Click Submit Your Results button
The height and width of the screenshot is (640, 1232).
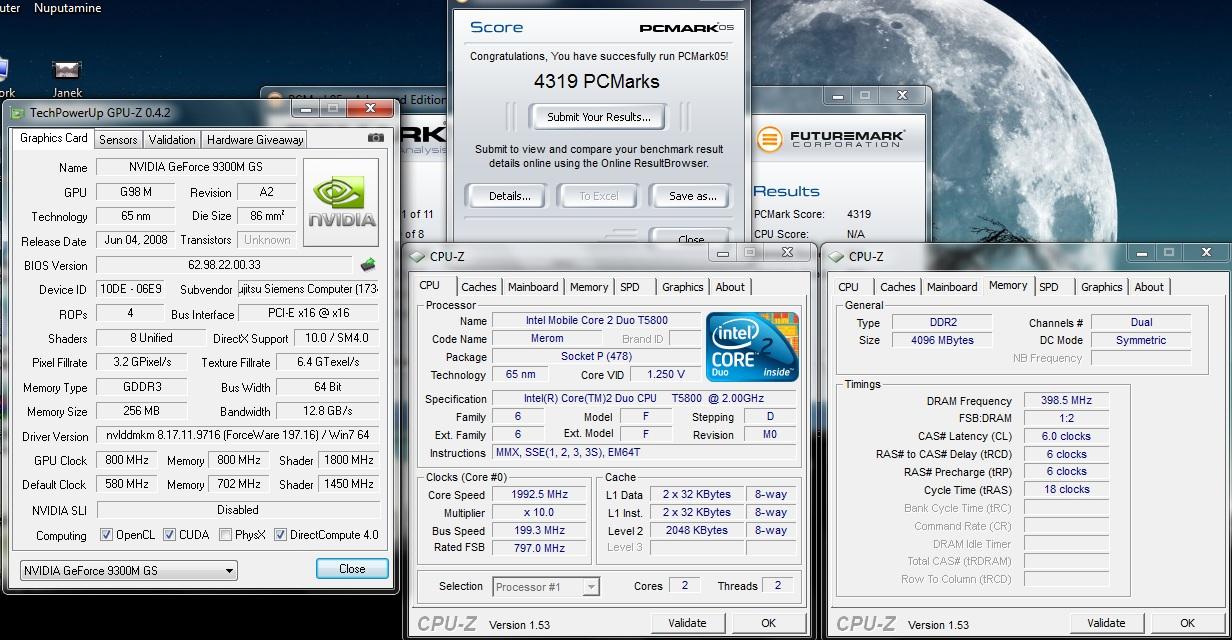599,117
